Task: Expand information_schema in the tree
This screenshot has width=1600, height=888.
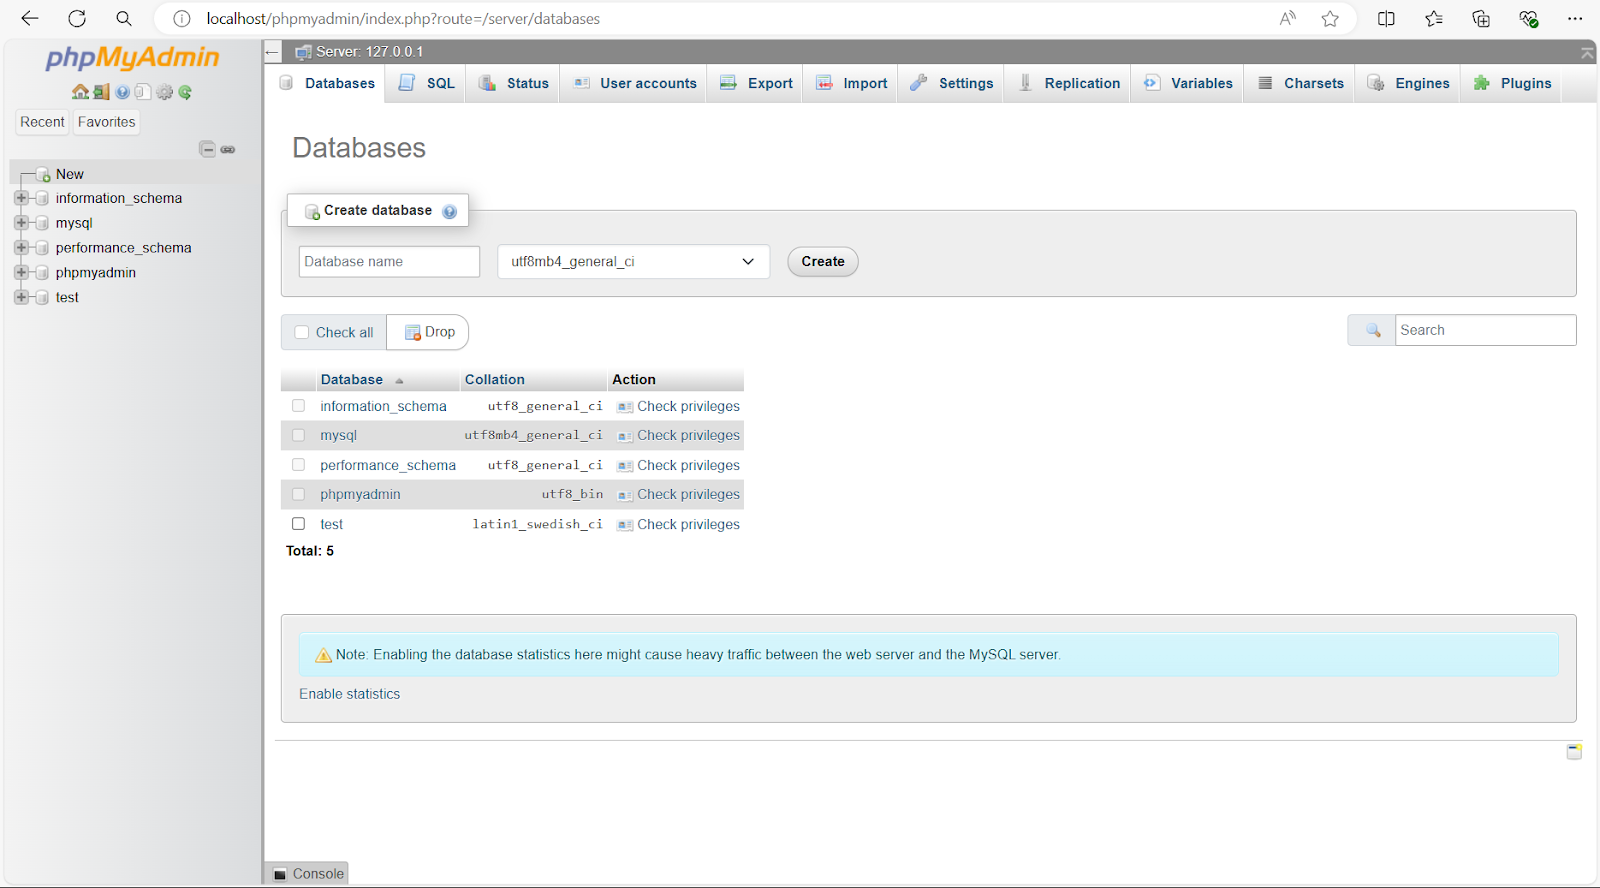Action: (21, 198)
